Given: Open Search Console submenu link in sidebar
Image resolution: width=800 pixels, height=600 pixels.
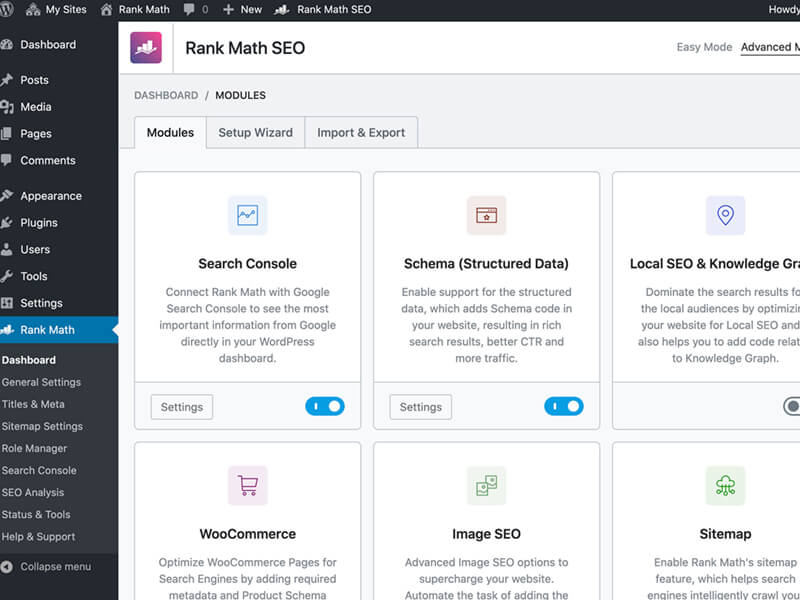Looking at the screenshot, I should pos(39,470).
